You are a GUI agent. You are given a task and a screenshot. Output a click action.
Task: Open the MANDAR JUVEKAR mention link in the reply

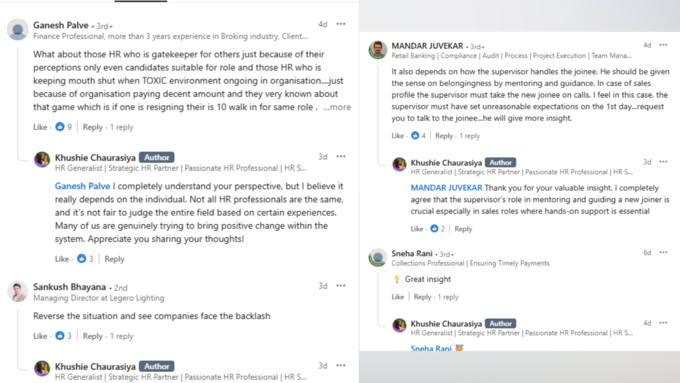coord(446,188)
